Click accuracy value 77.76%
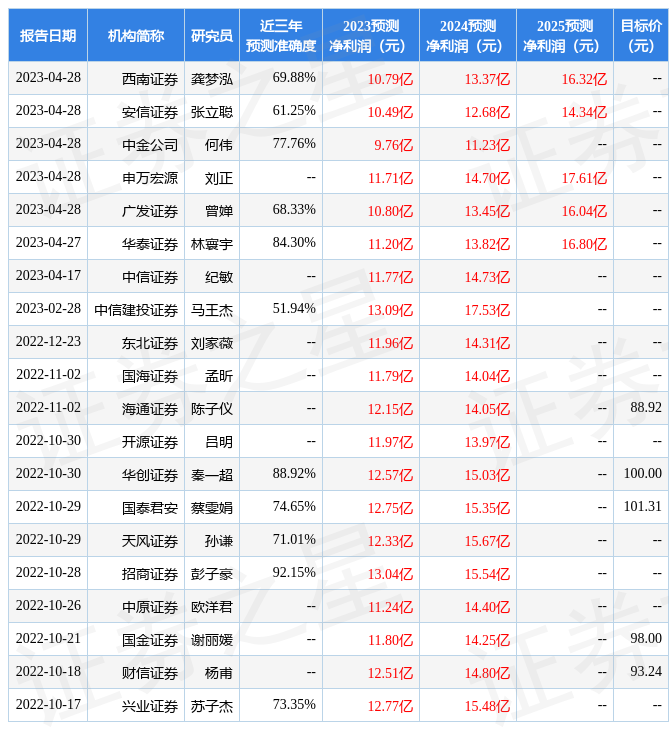The image size is (669, 730). click(x=294, y=143)
